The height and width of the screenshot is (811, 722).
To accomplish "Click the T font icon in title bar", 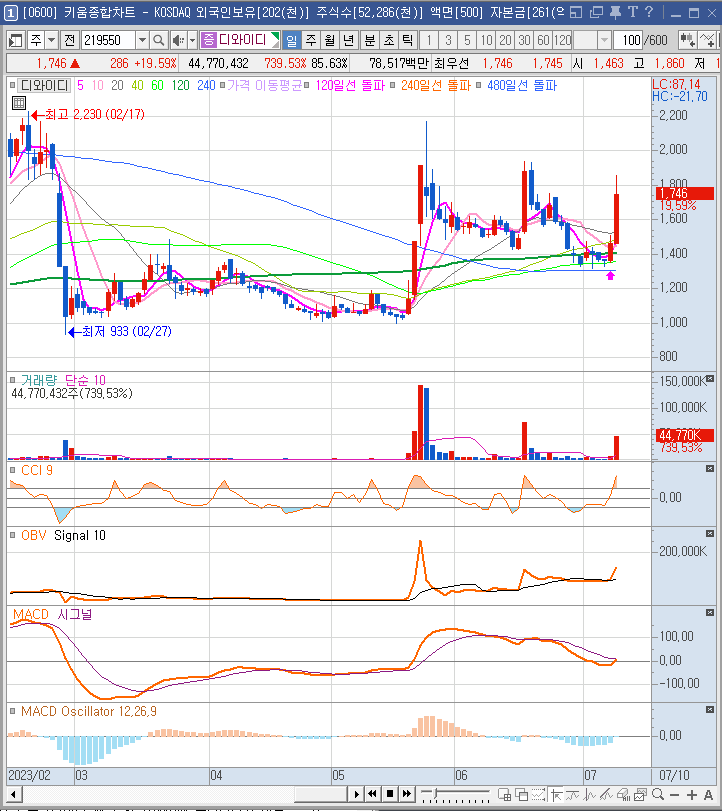I will [633, 12].
